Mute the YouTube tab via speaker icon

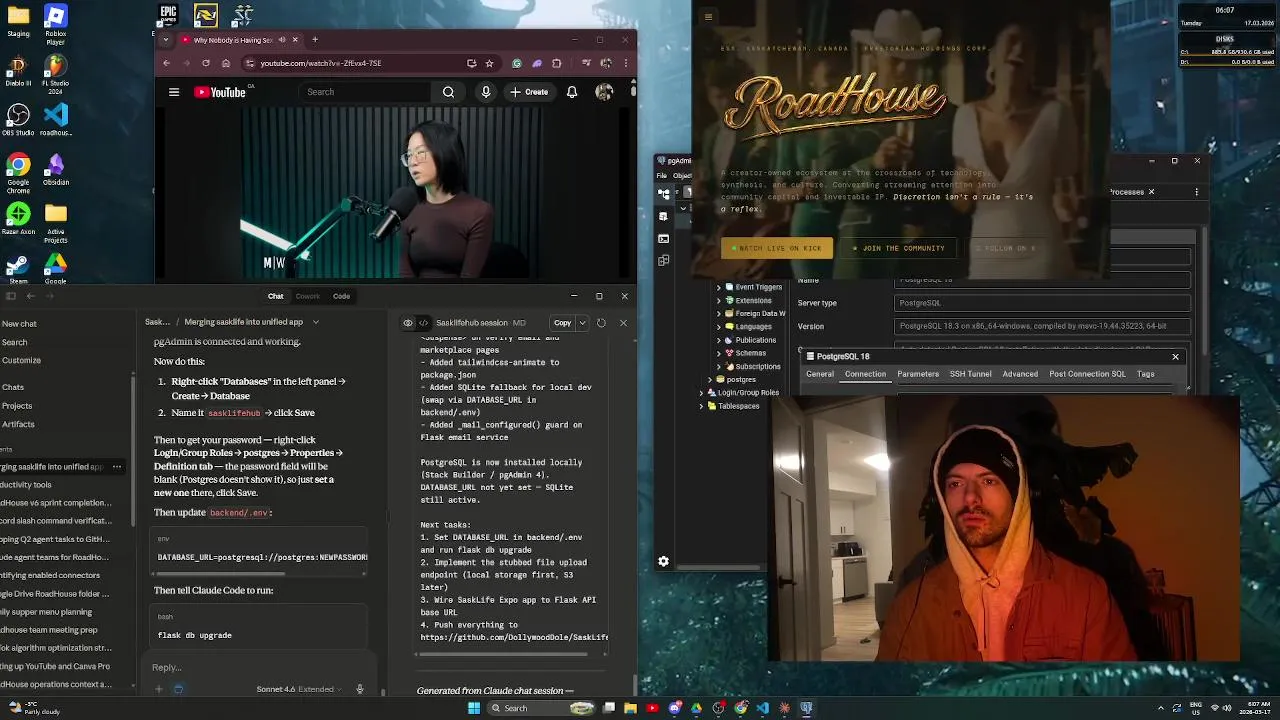click(x=281, y=40)
